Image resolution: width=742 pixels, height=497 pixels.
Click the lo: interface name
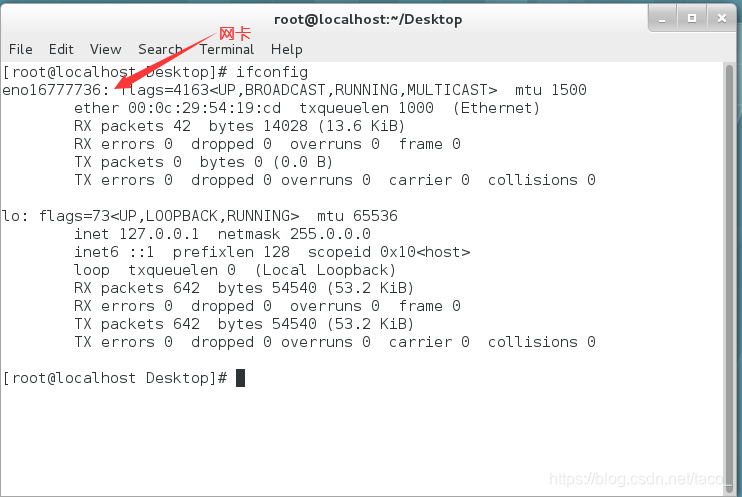(x=15, y=216)
